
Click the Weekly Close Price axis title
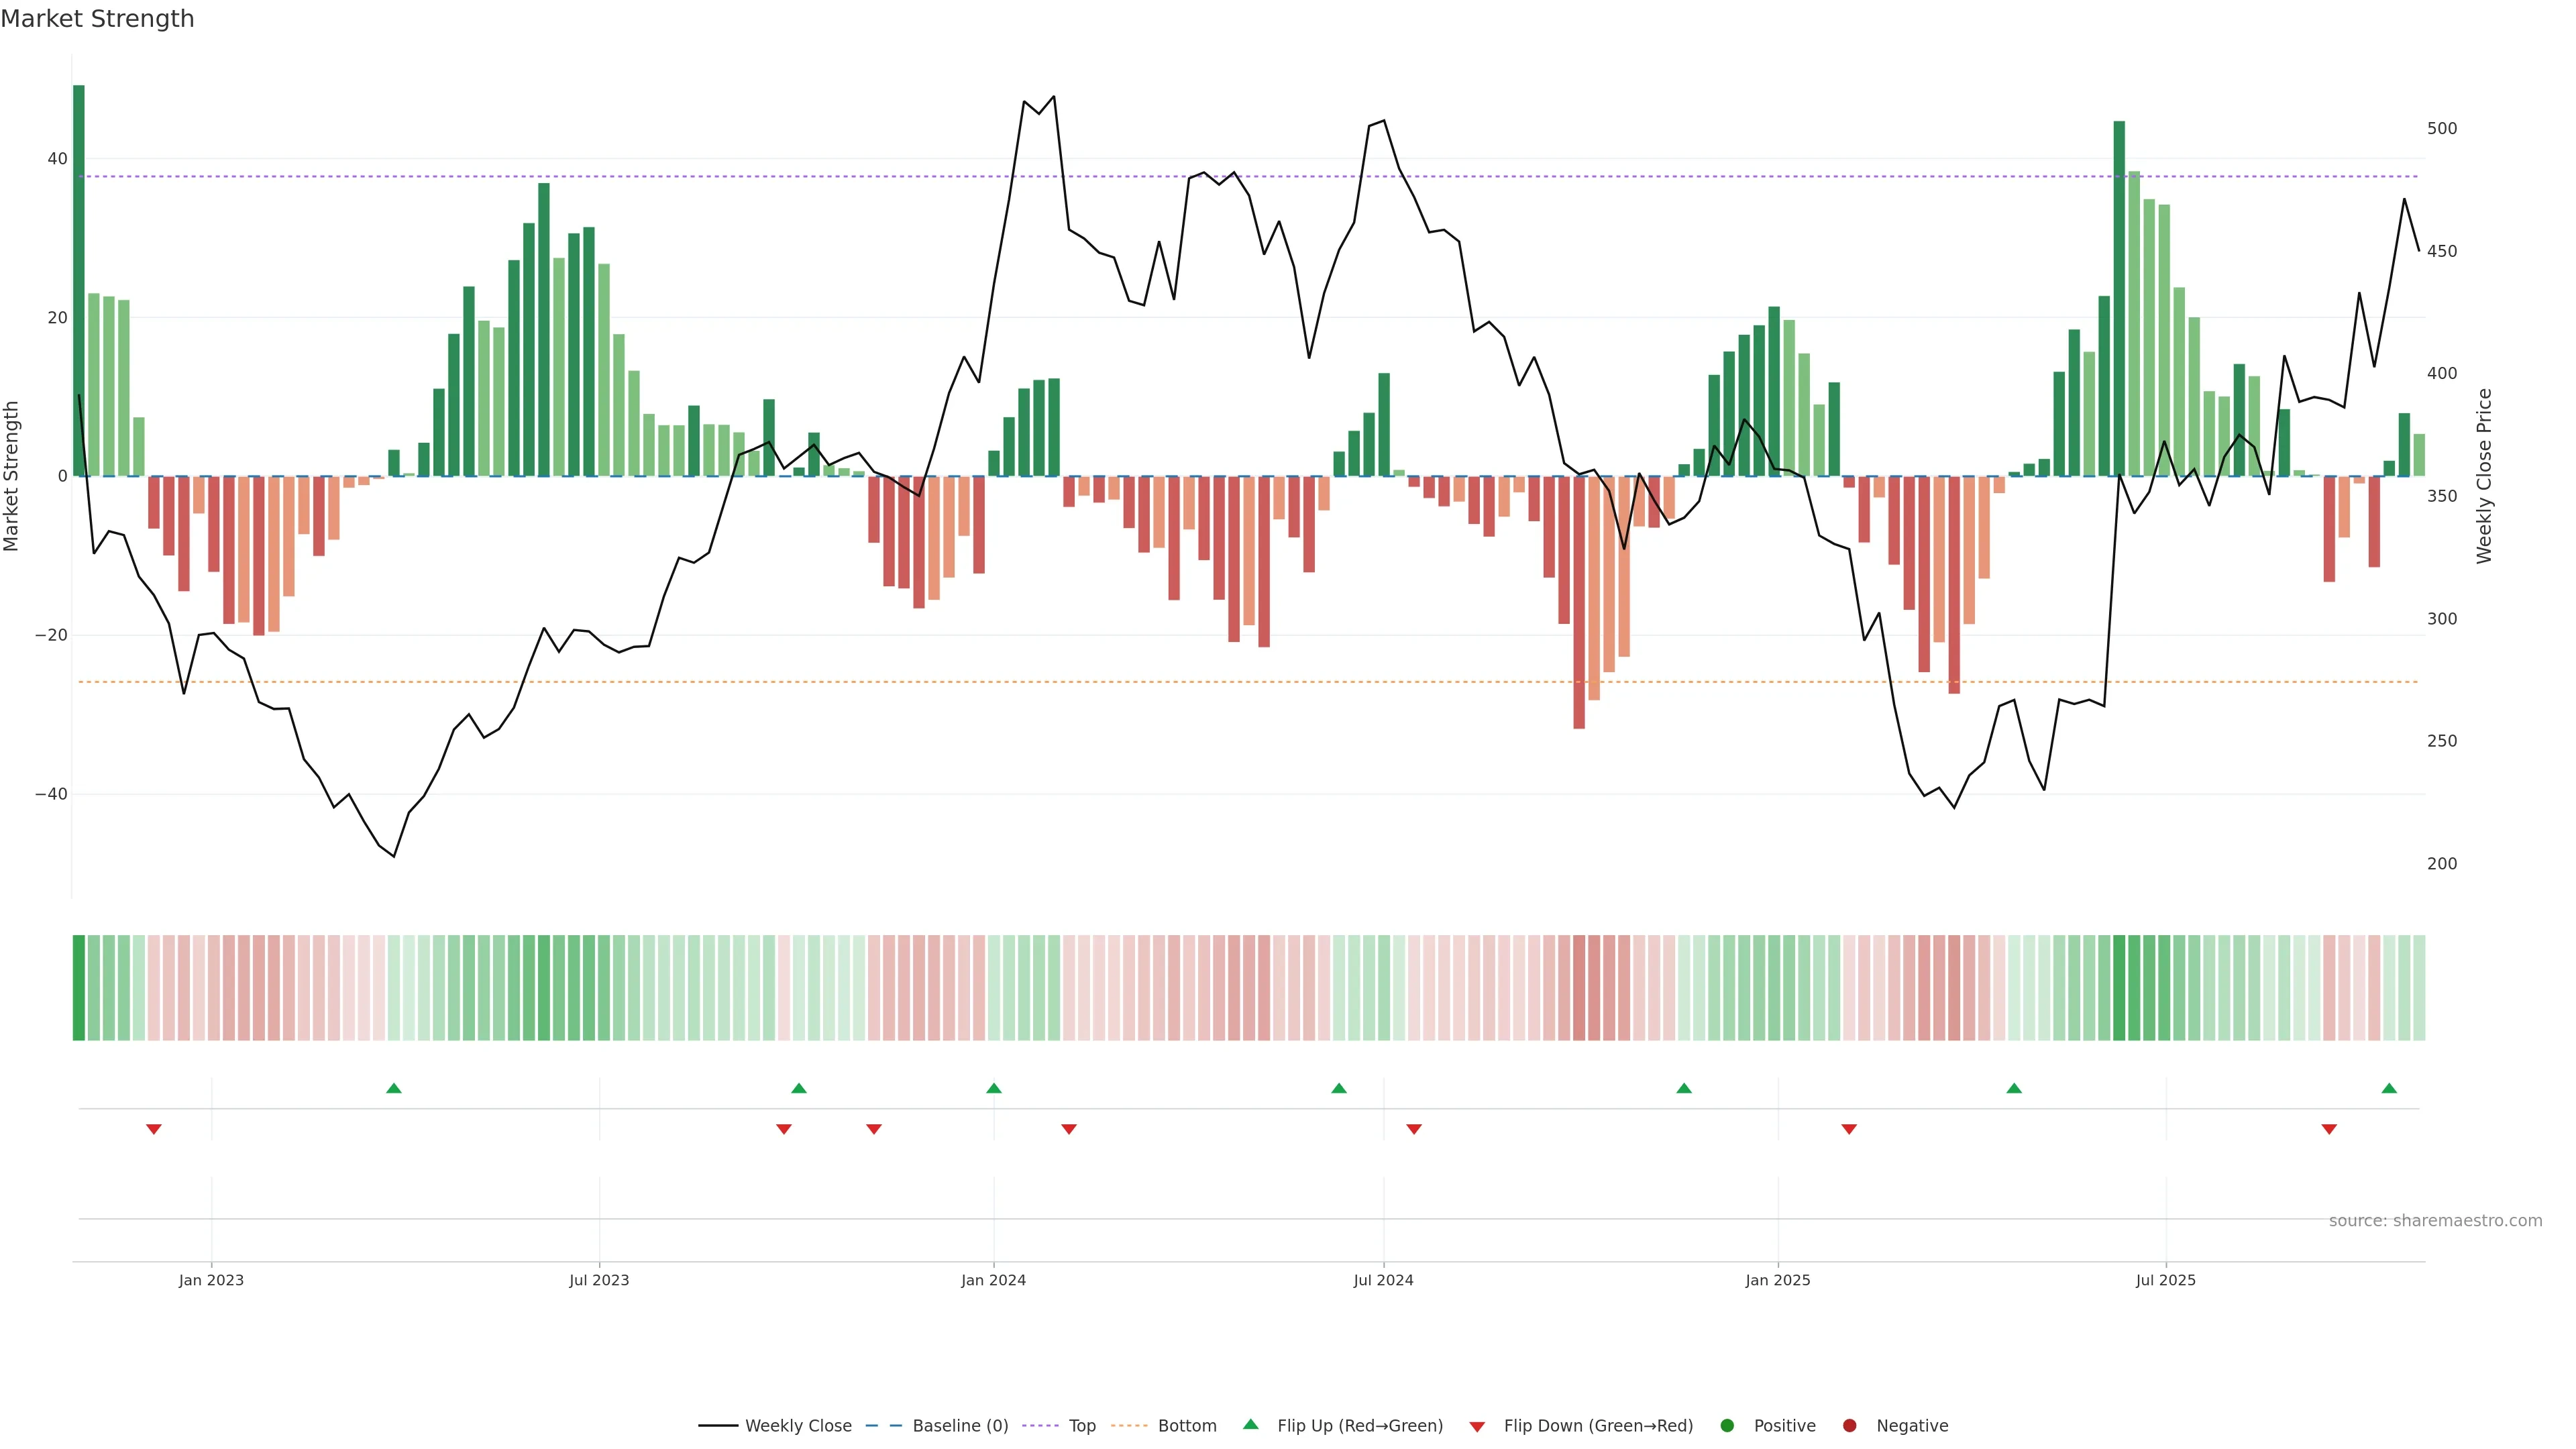pos(2484,476)
